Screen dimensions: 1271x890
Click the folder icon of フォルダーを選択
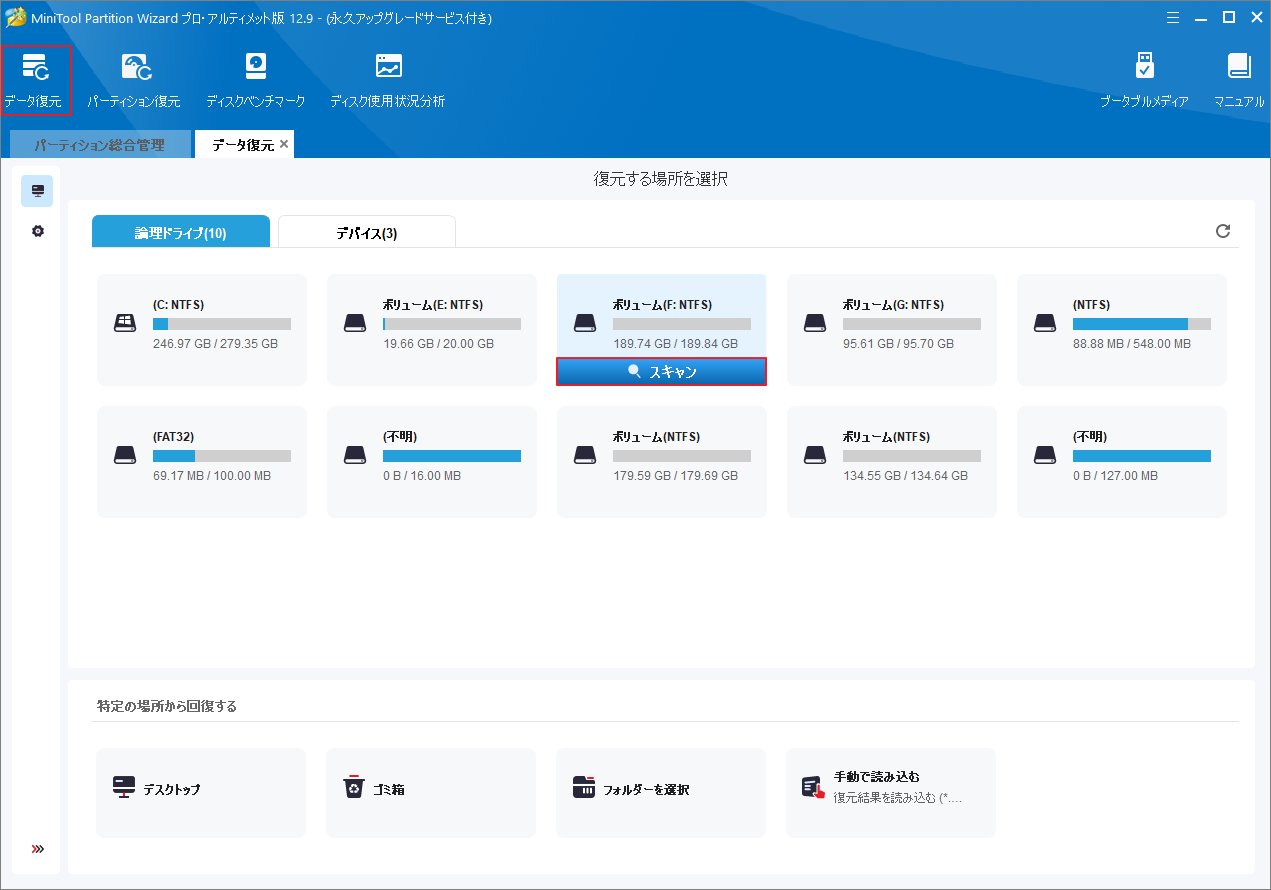pos(584,788)
